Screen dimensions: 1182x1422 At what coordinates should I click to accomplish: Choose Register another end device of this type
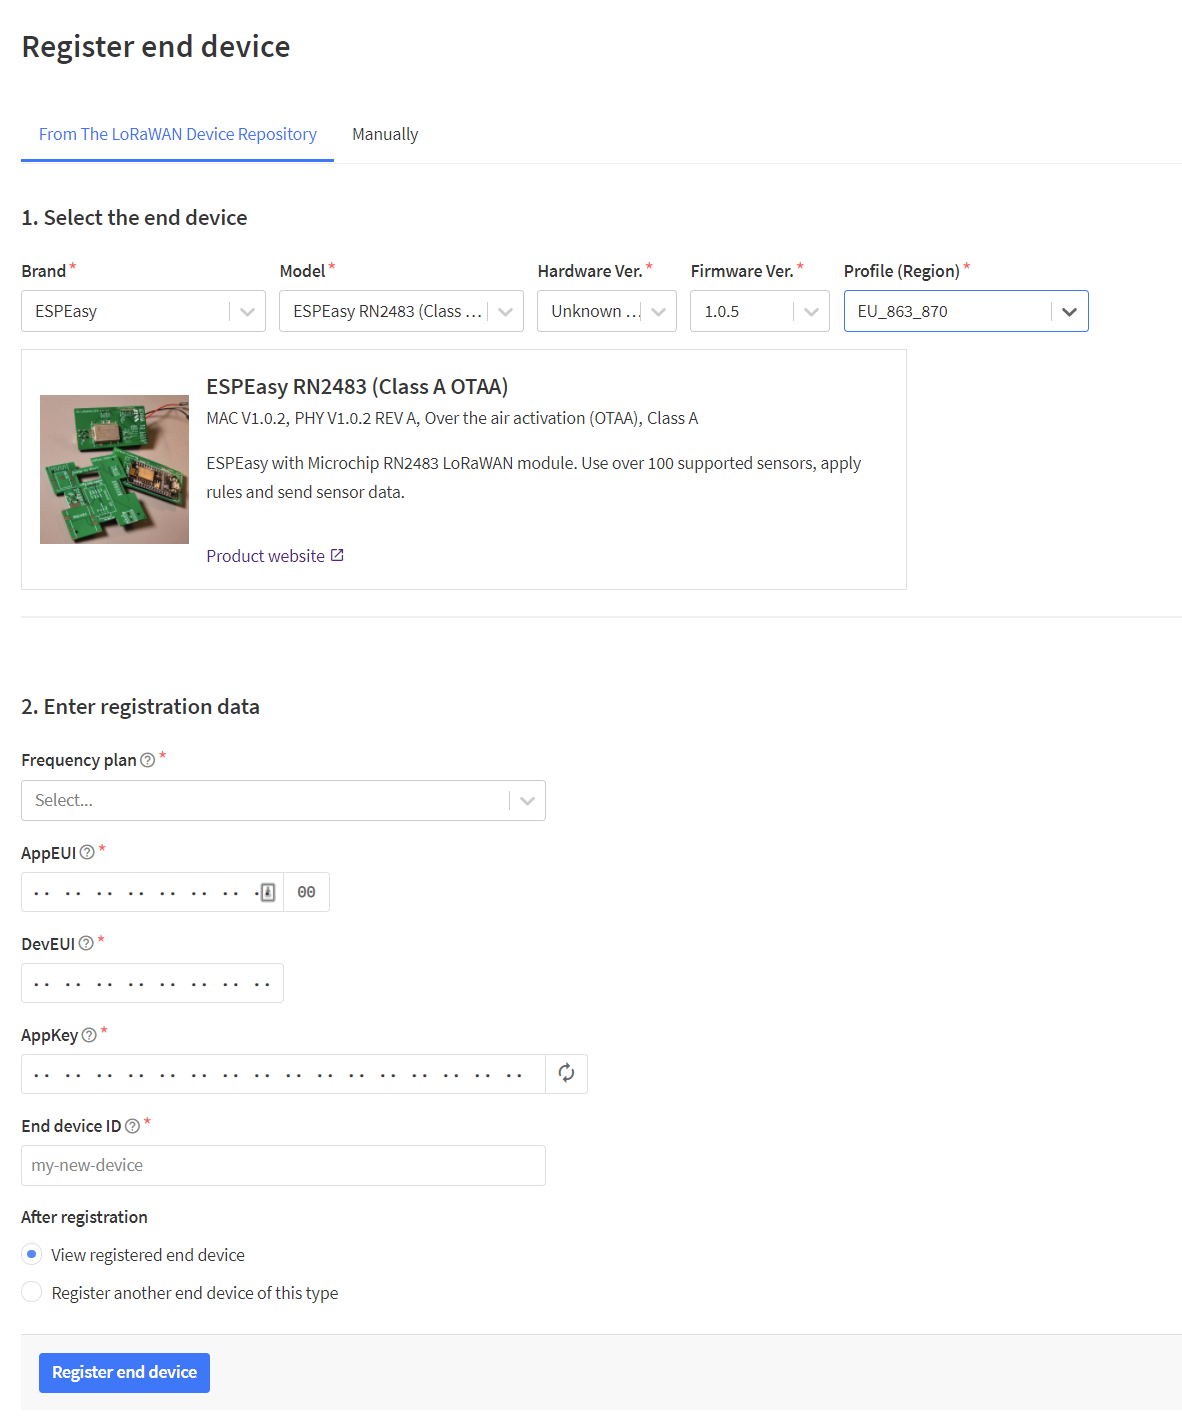(31, 1291)
